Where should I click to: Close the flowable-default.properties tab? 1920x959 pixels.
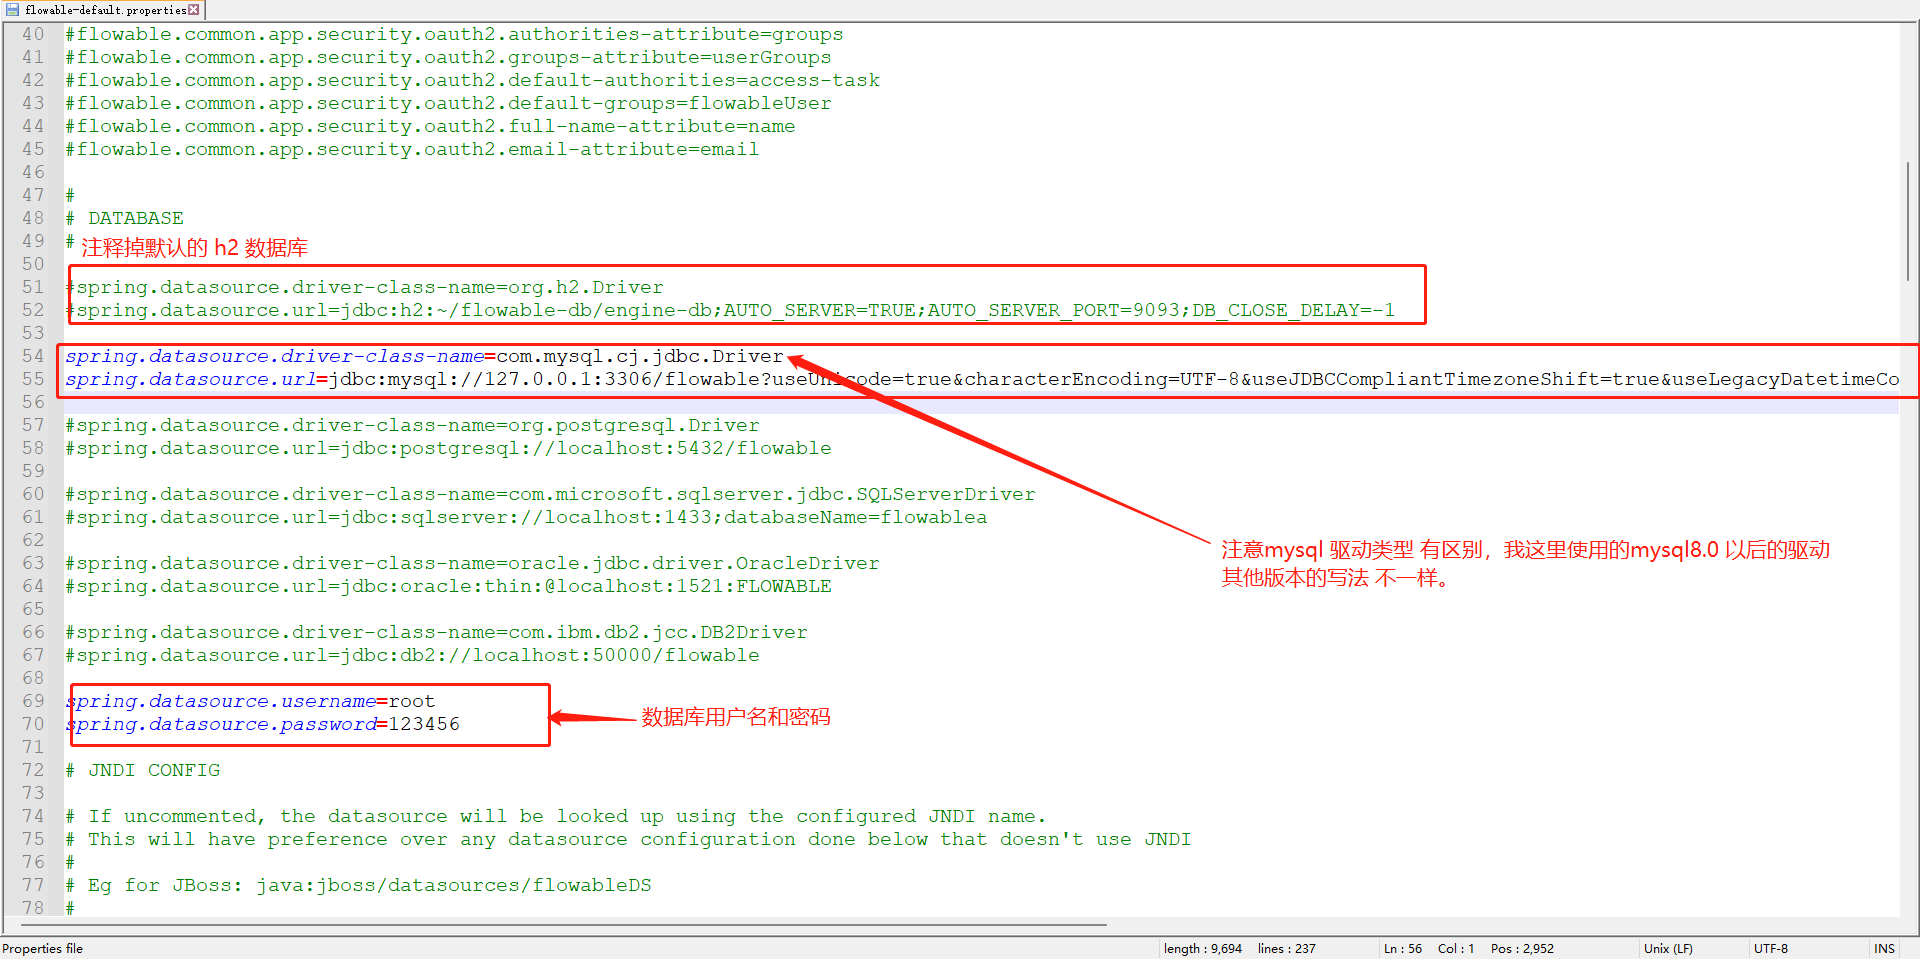coord(194,9)
